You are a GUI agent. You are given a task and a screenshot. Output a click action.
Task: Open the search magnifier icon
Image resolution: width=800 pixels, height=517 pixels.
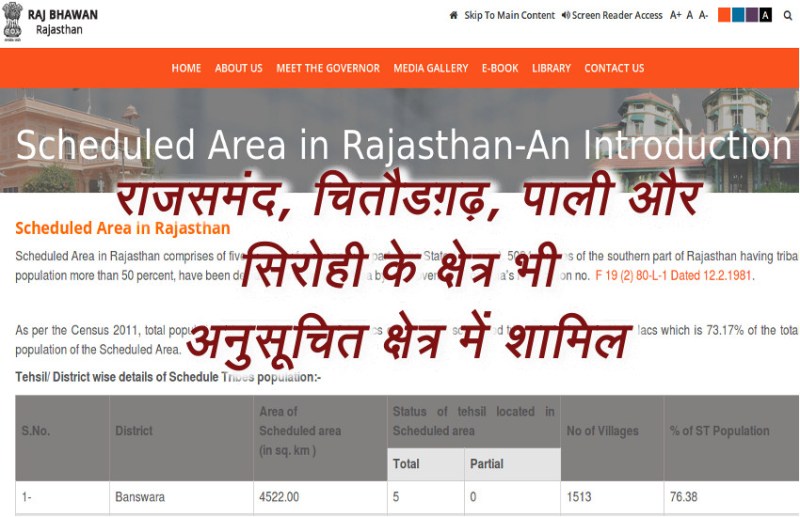(x=788, y=16)
